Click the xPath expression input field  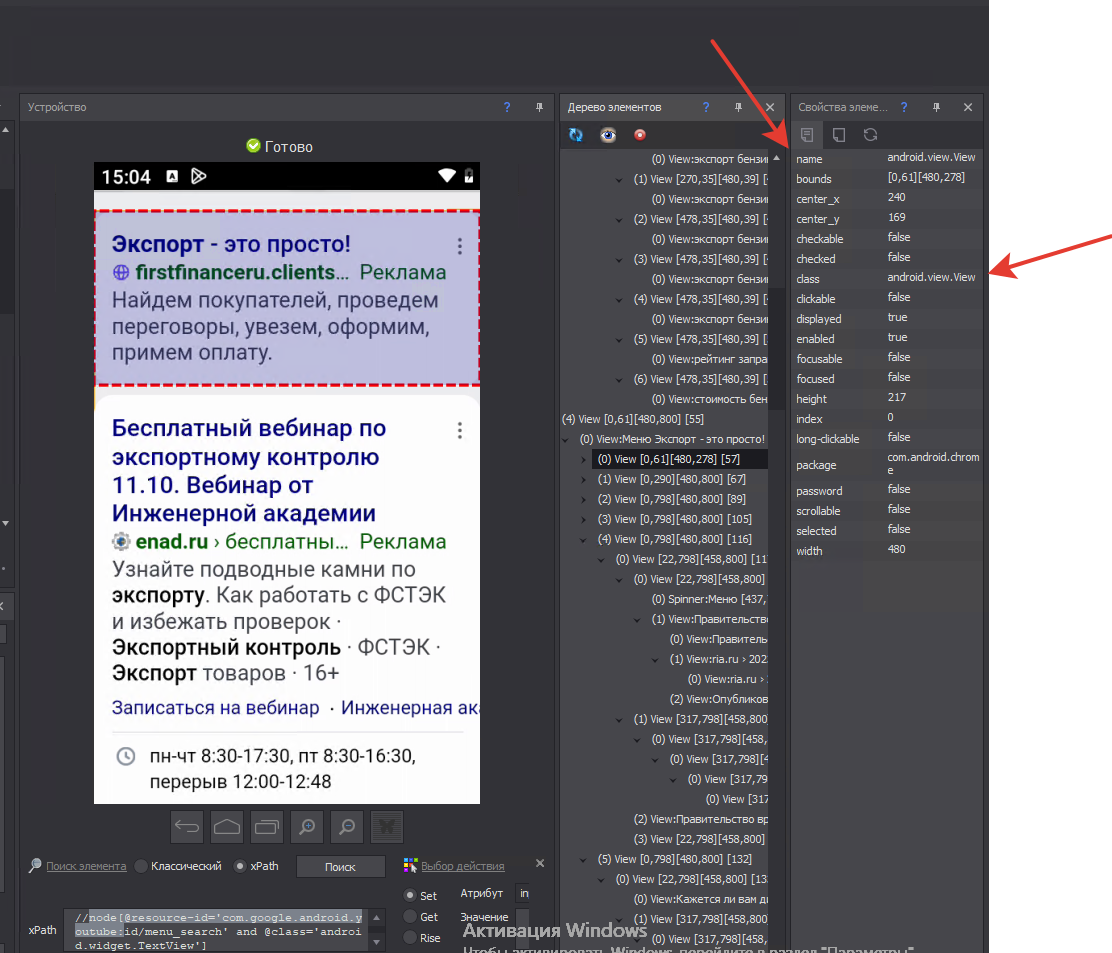pos(222,931)
